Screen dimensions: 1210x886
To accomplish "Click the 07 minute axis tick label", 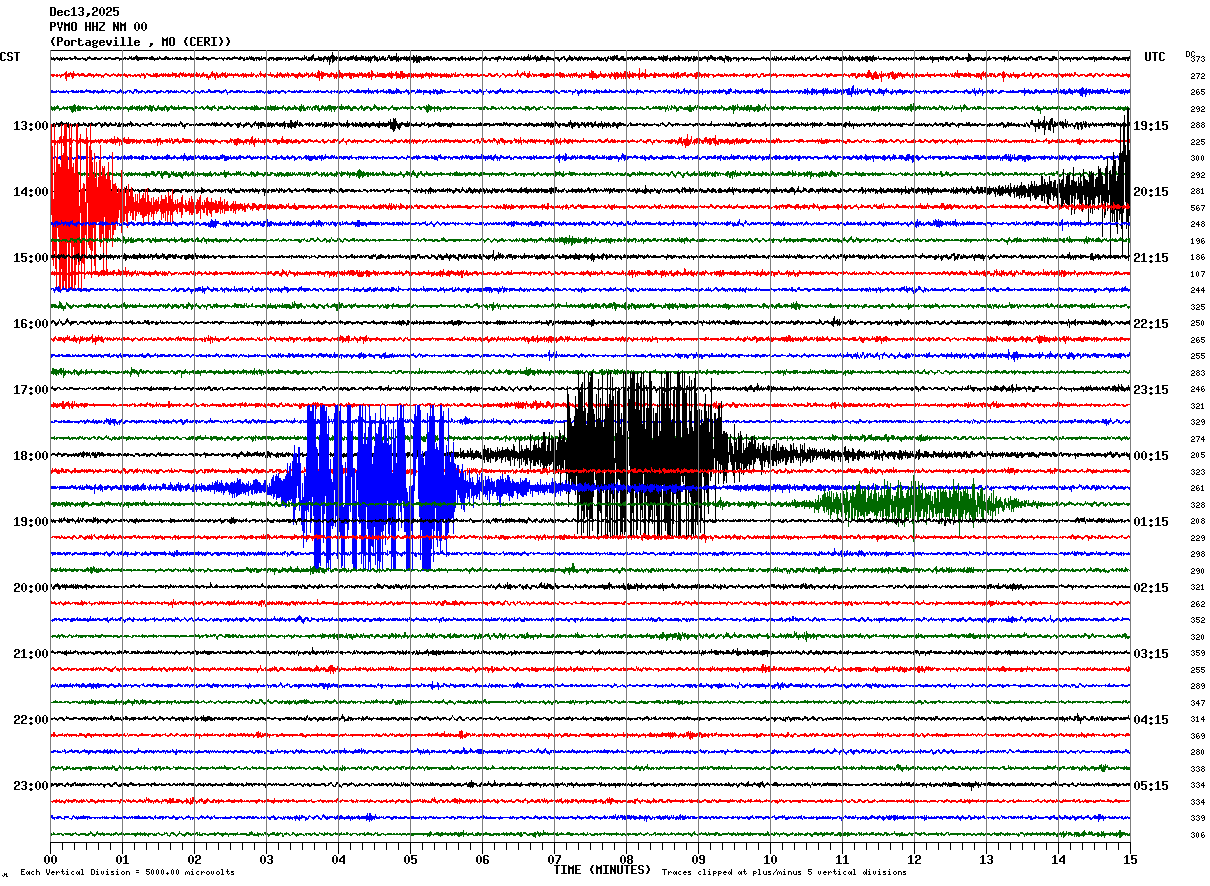I will pyautogui.click(x=554, y=859).
